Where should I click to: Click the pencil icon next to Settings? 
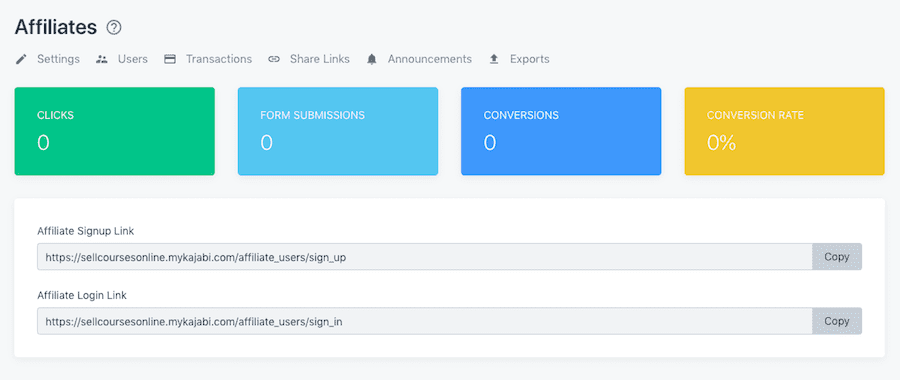[x=21, y=59]
